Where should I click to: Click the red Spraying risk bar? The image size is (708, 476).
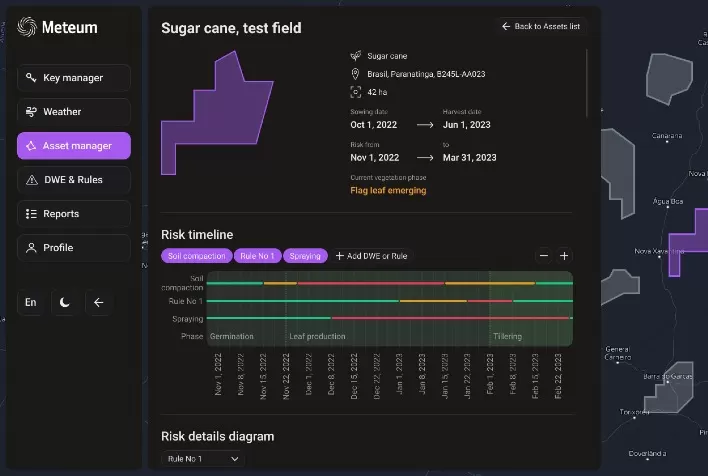tap(450, 318)
